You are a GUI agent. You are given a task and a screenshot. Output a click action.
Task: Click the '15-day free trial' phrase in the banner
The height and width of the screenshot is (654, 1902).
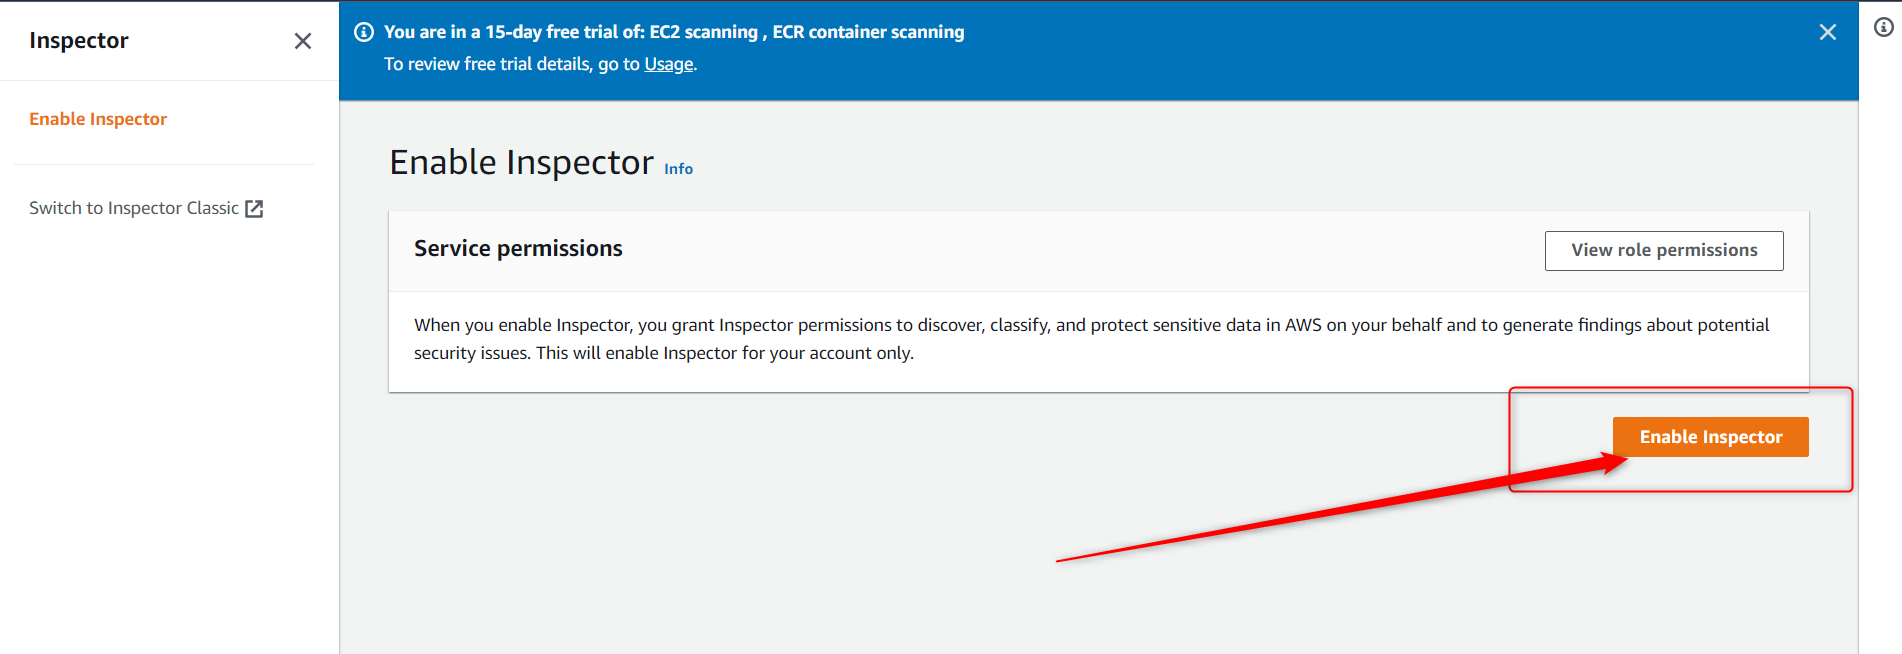547,32
